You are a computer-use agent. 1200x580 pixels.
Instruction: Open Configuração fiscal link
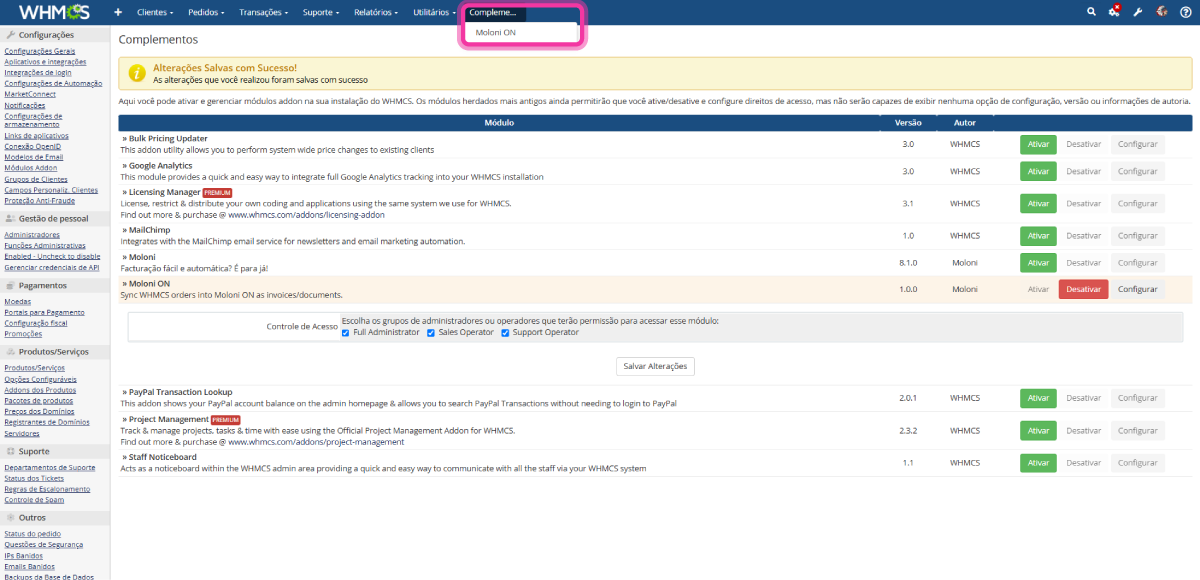click(36, 323)
